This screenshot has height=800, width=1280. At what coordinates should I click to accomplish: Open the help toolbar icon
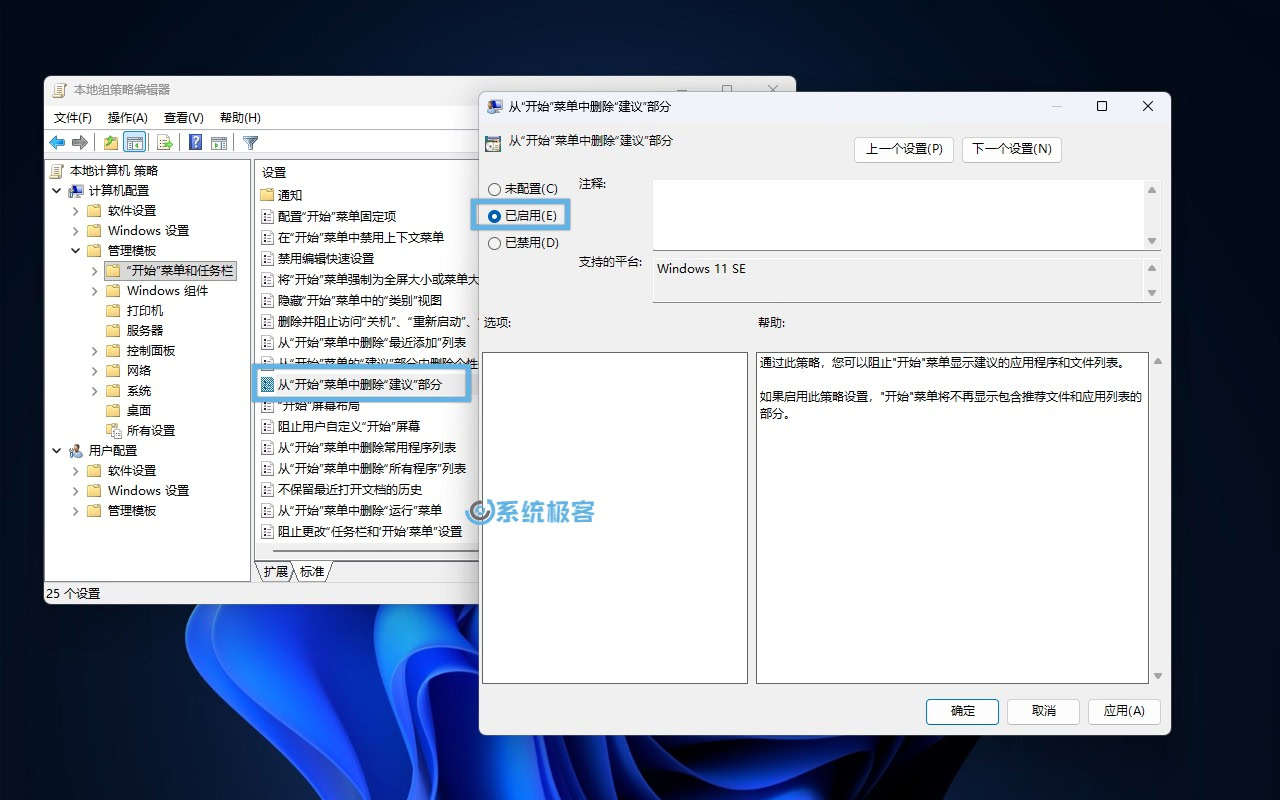tap(194, 142)
